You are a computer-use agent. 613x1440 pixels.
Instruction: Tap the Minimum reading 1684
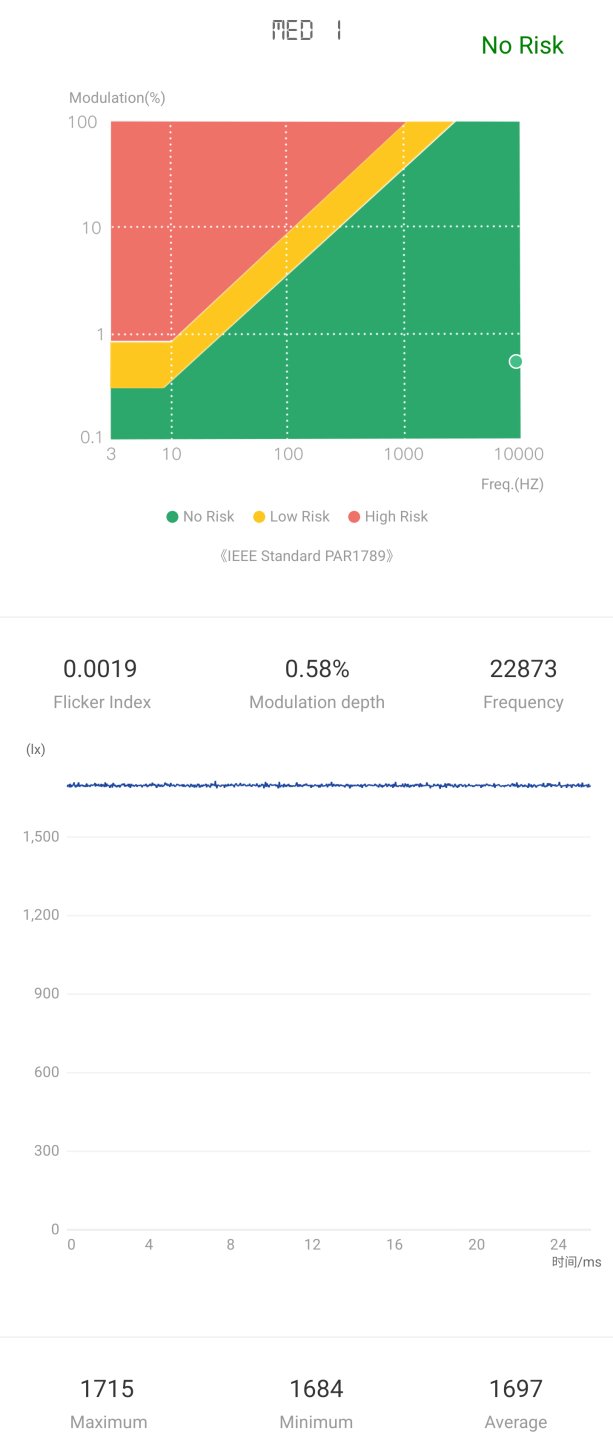pos(316,1388)
